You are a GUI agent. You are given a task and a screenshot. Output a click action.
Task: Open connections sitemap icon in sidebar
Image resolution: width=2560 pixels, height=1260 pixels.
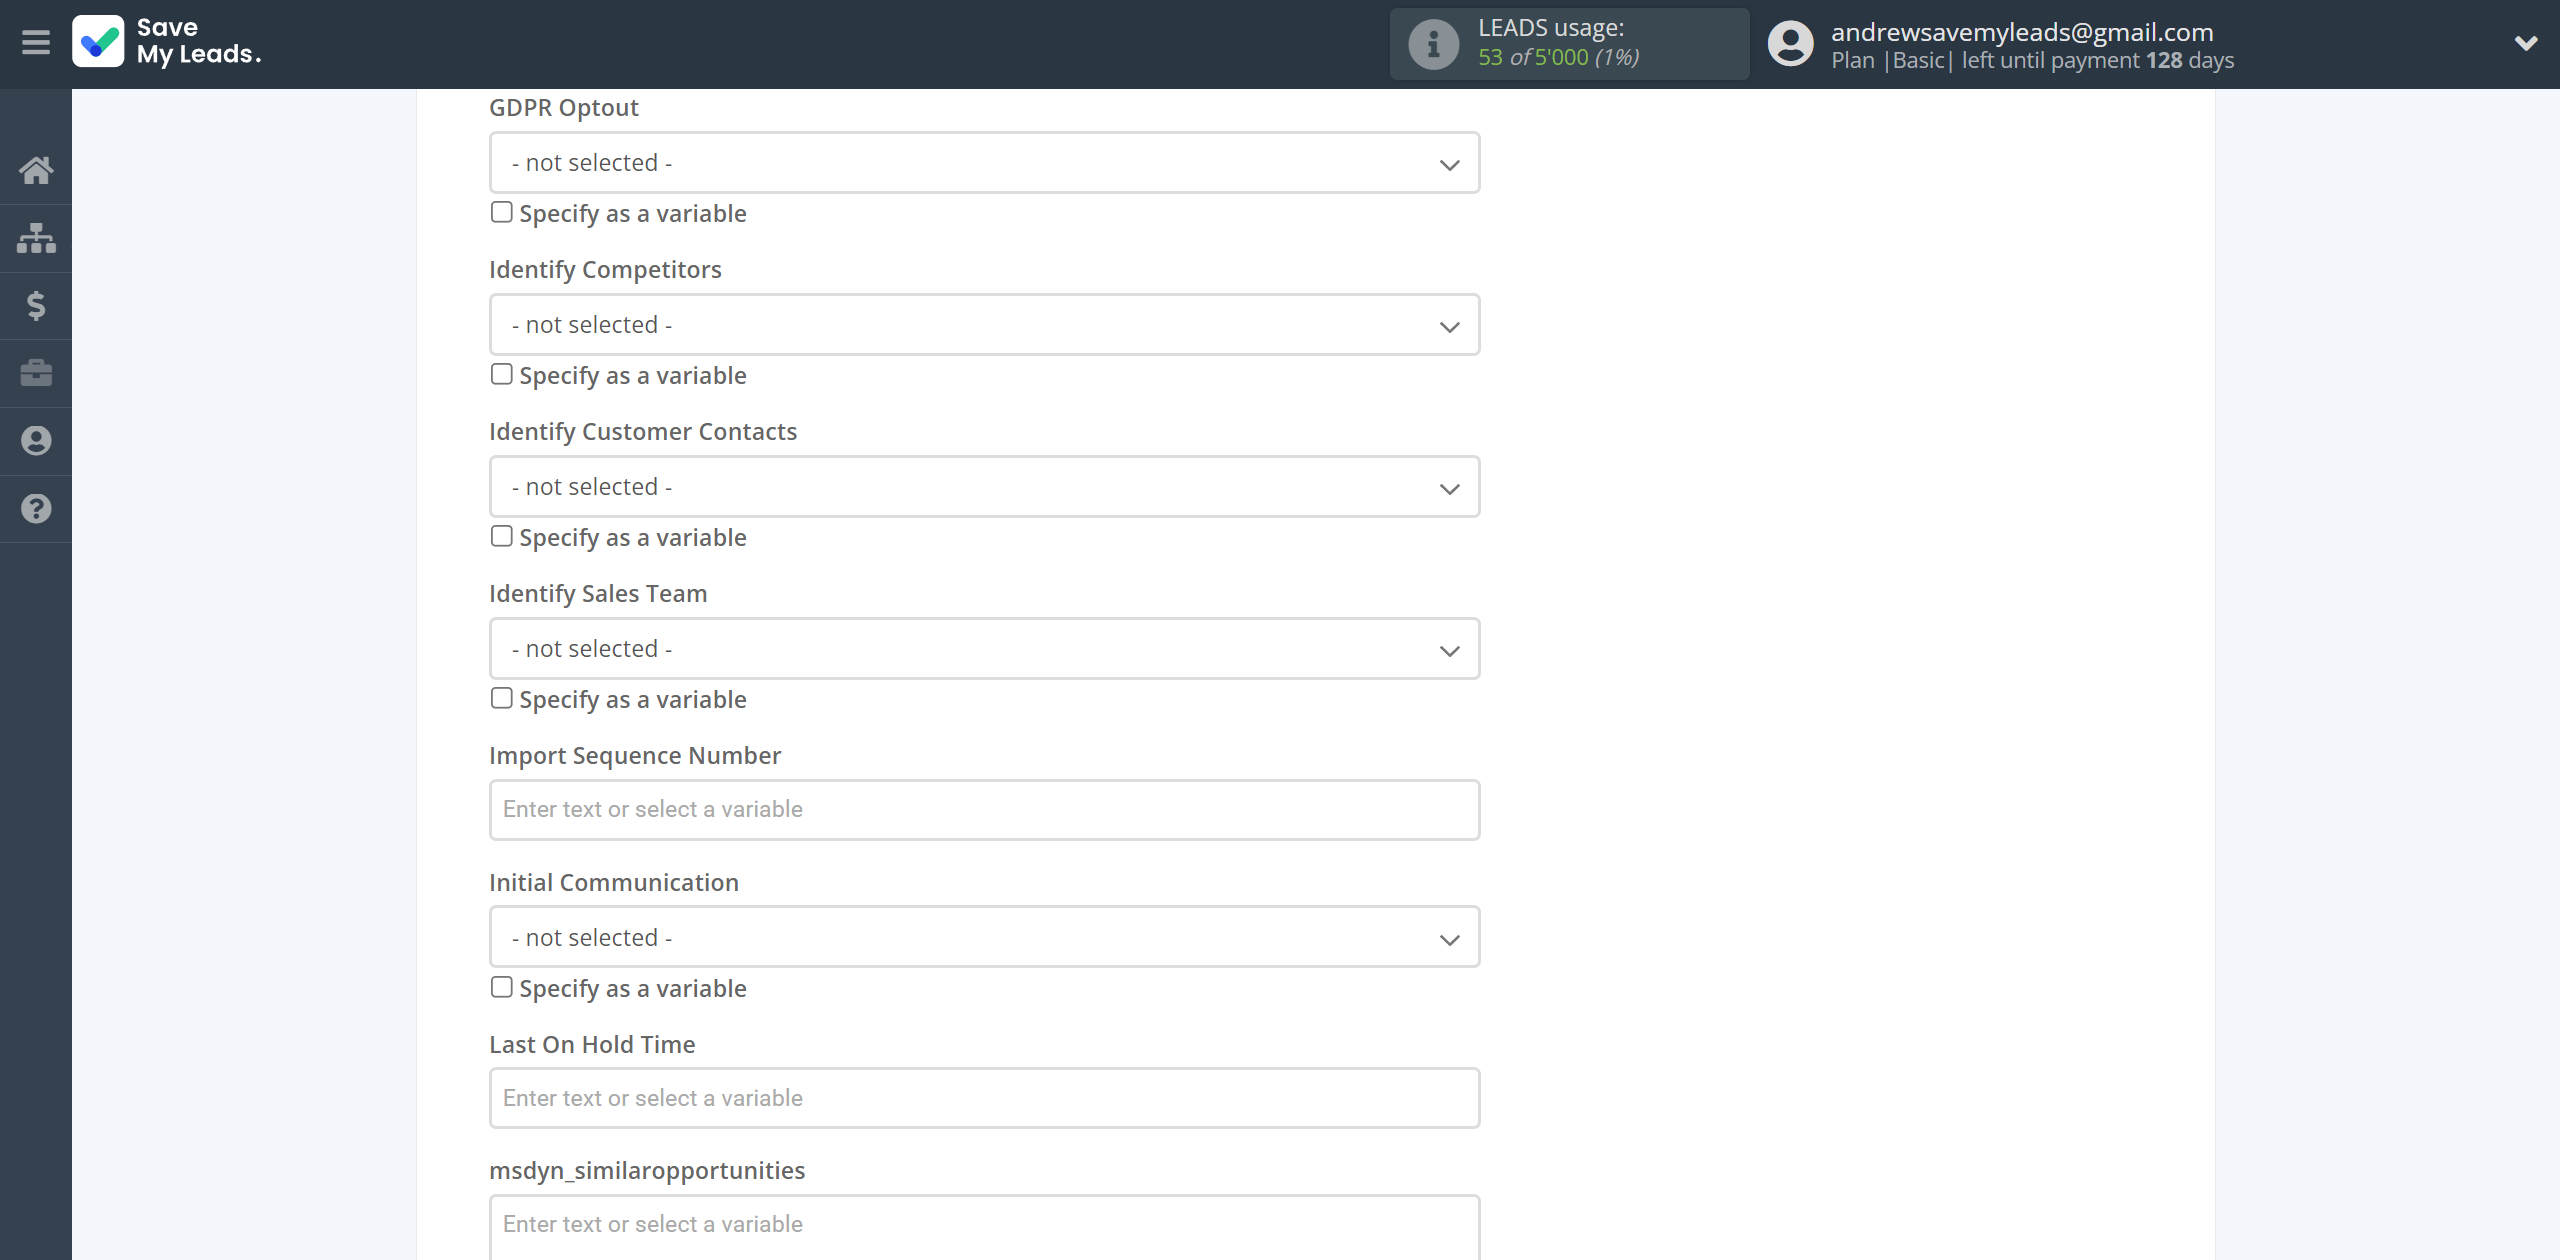point(36,238)
